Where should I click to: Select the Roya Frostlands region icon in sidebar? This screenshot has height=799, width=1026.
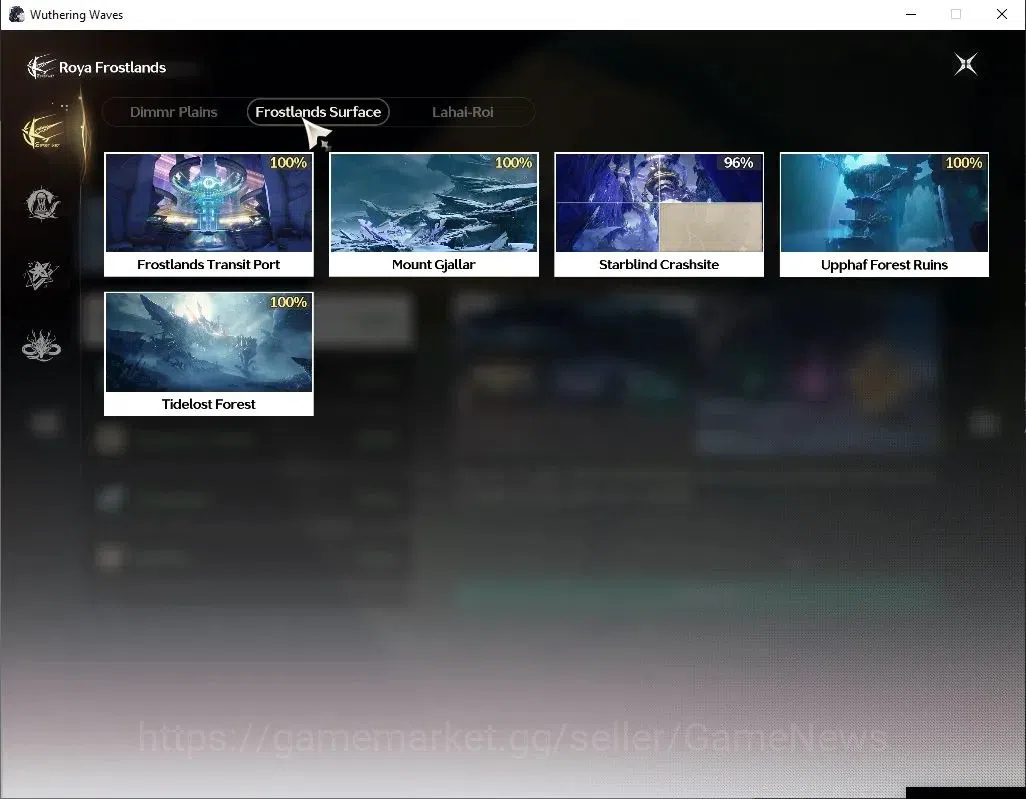[43, 132]
